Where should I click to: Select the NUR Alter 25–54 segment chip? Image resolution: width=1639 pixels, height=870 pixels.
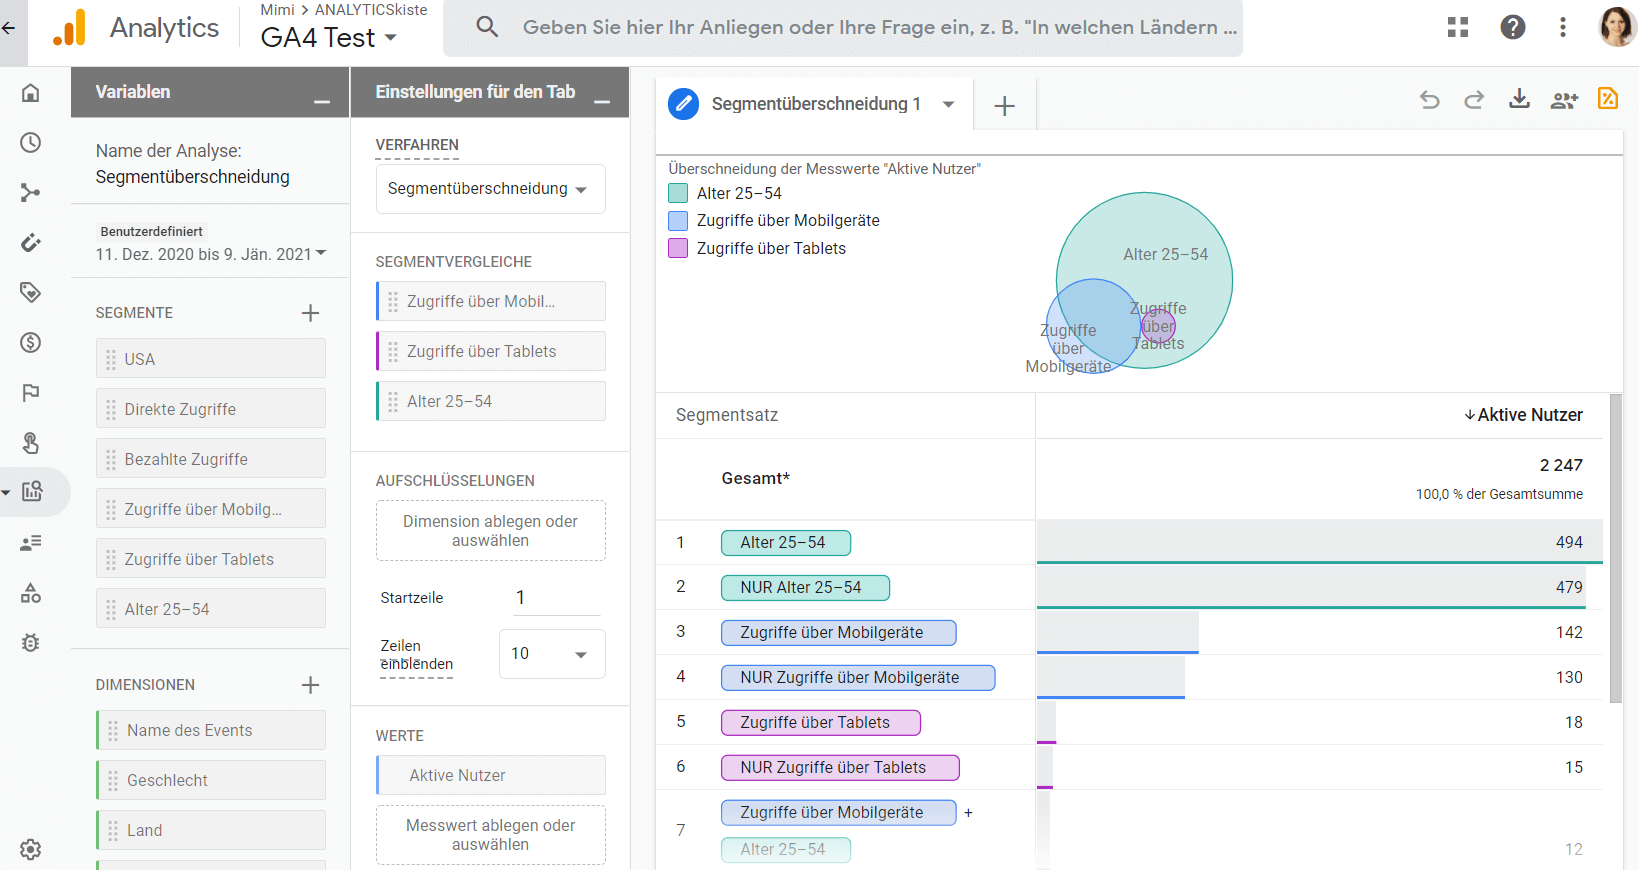[x=805, y=587]
